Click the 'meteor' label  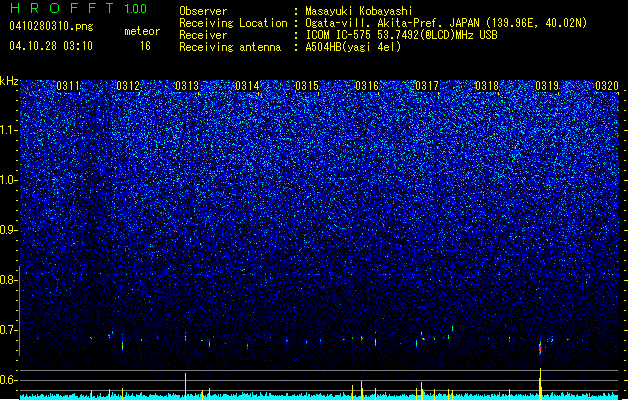coord(142,31)
